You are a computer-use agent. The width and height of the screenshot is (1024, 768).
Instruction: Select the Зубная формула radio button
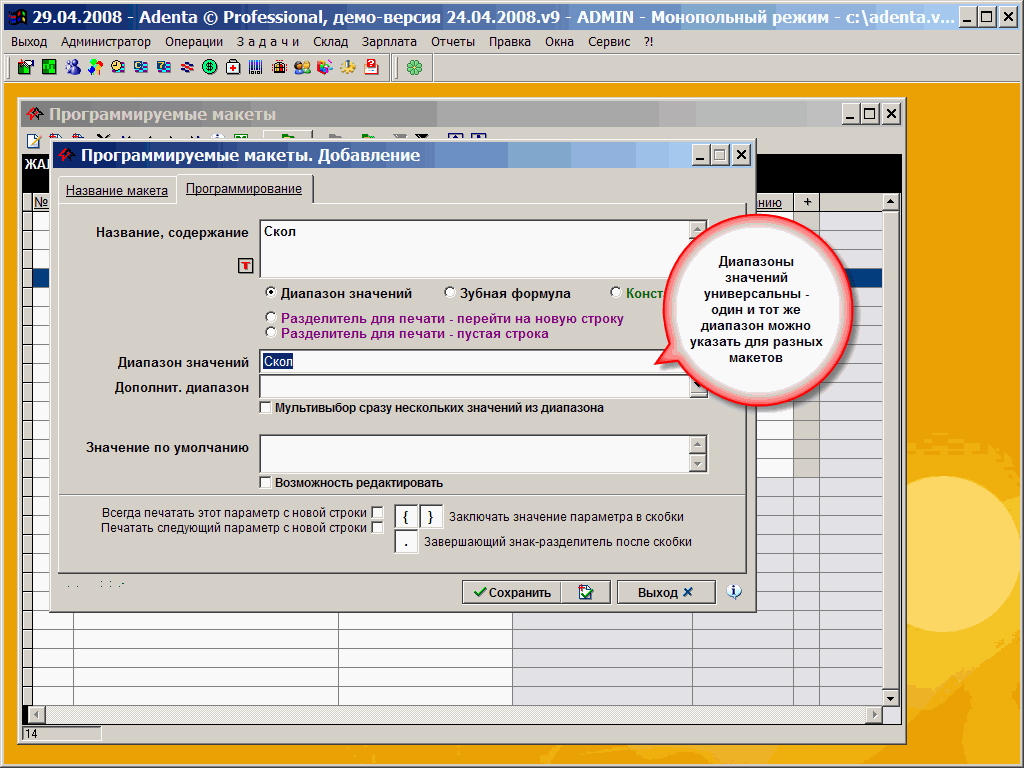coord(450,293)
